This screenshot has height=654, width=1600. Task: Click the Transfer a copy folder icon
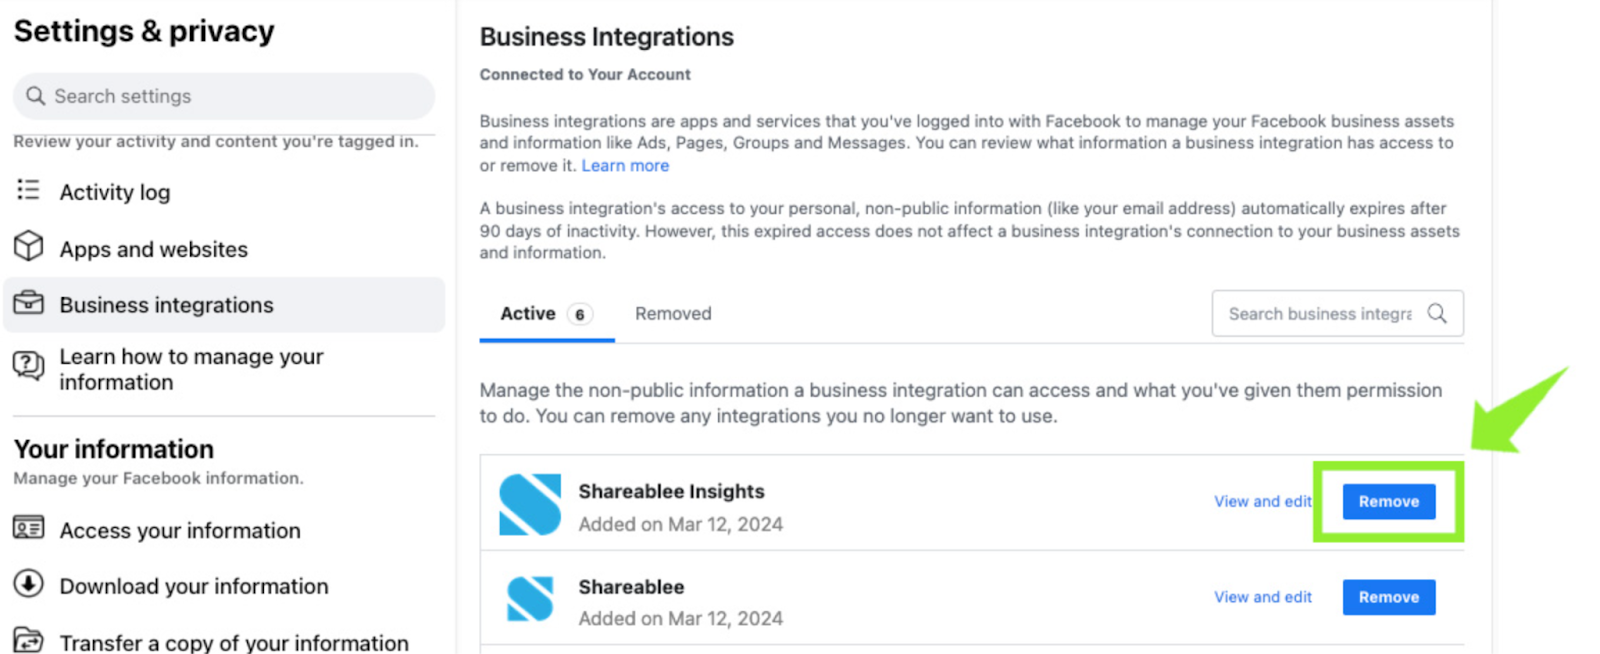coord(29,640)
